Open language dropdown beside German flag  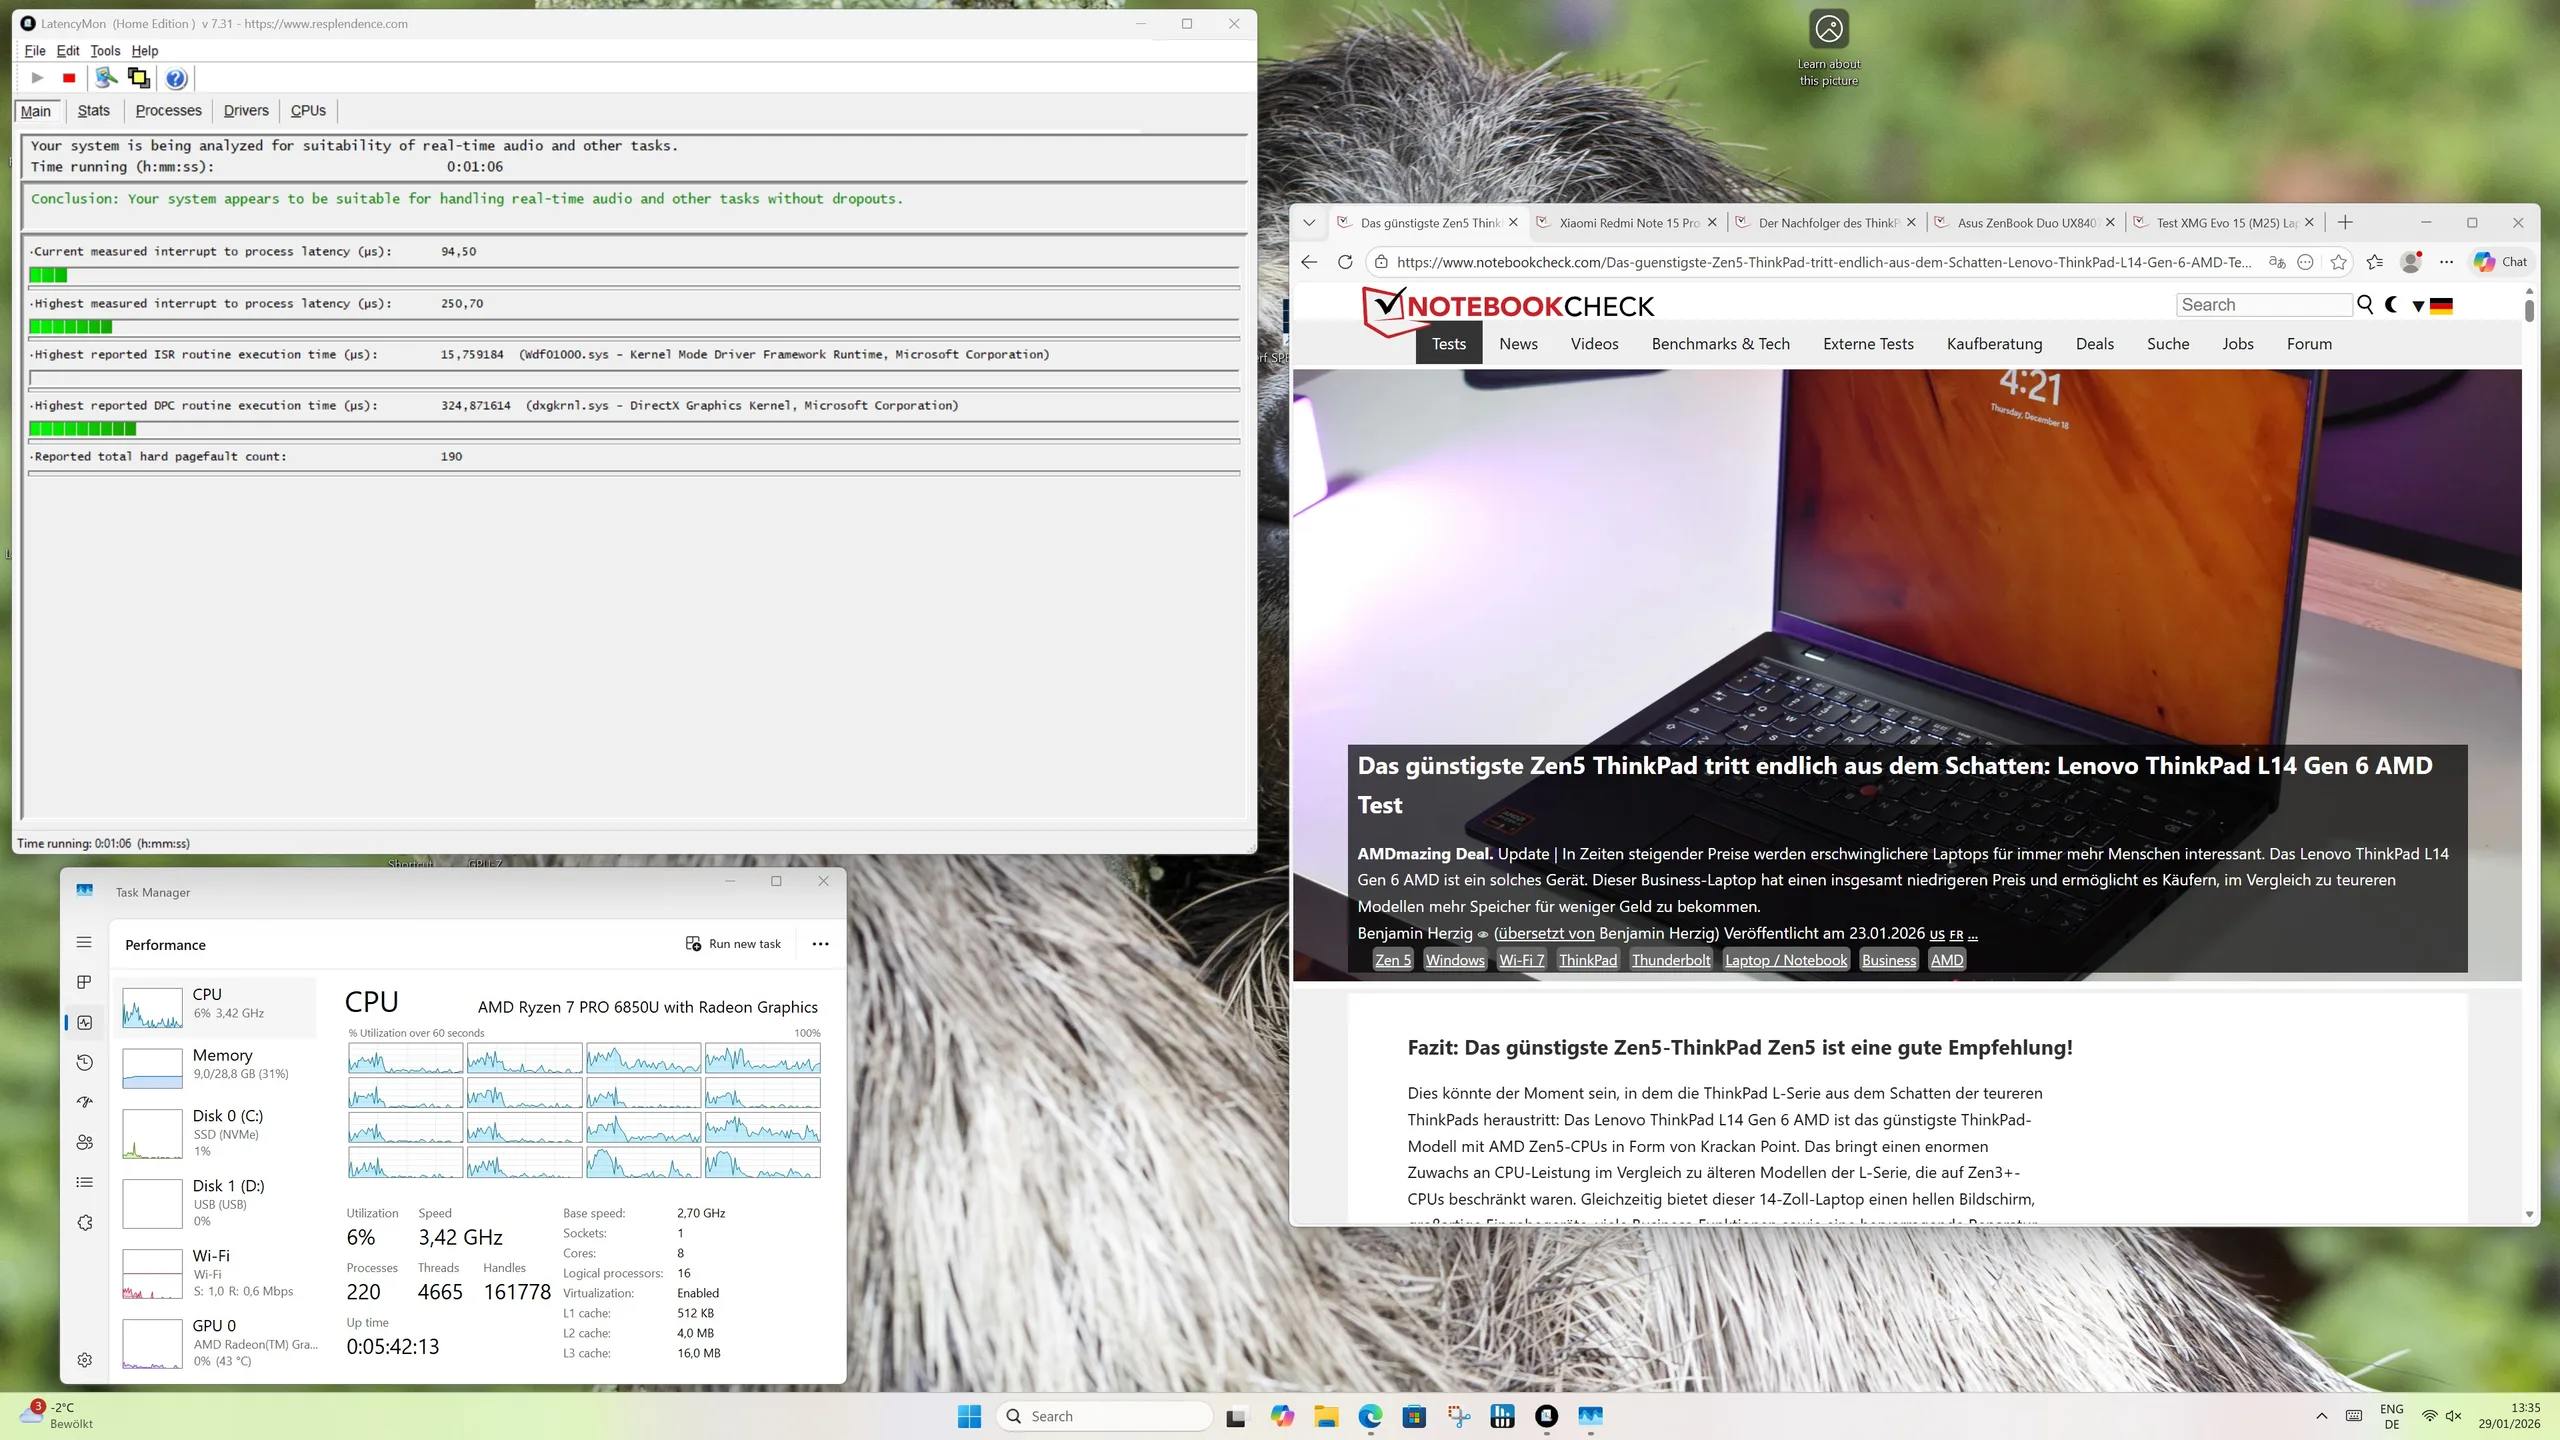click(2418, 306)
